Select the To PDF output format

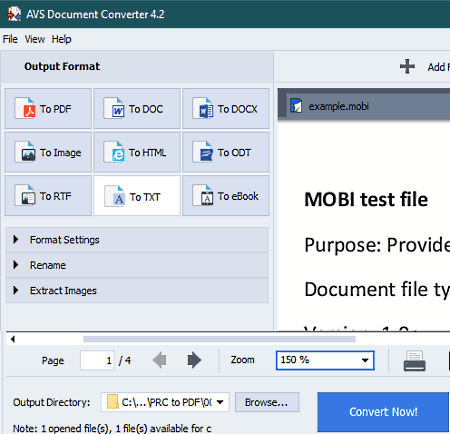(x=48, y=109)
